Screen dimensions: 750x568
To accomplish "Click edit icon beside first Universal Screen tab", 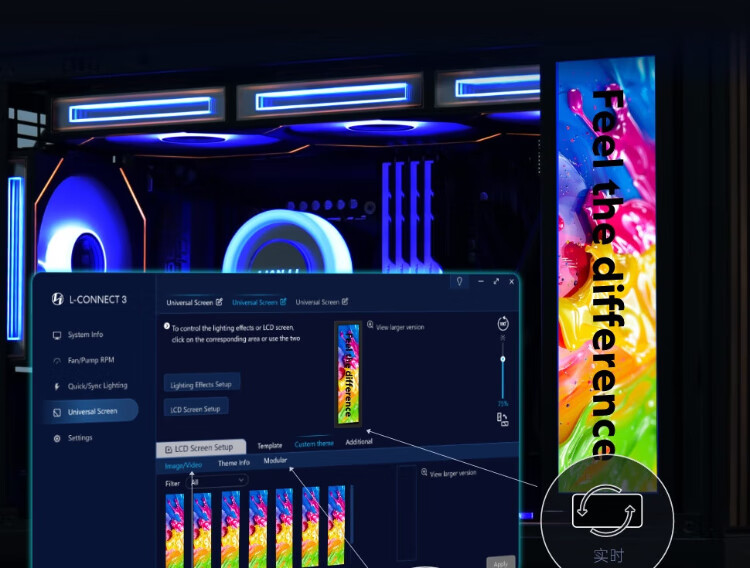I will (219, 302).
